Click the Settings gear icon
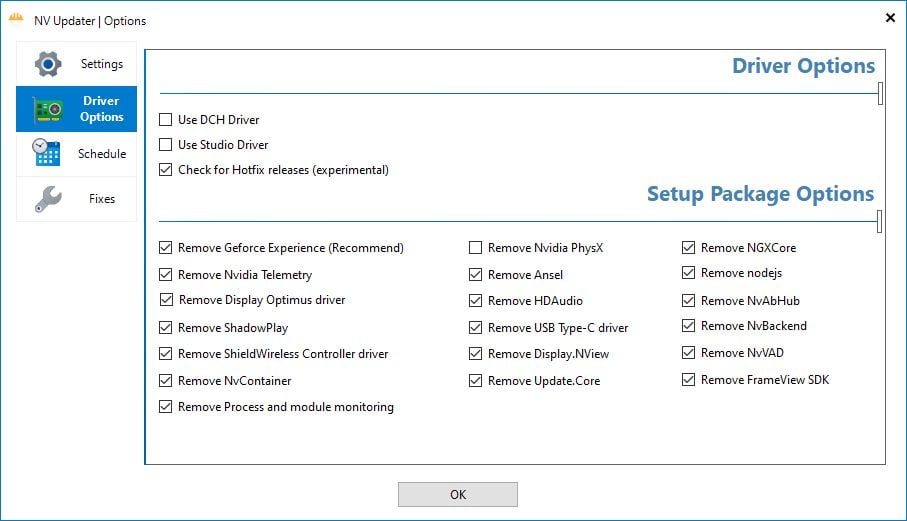The height and width of the screenshot is (521, 907). tap(48, 64)
